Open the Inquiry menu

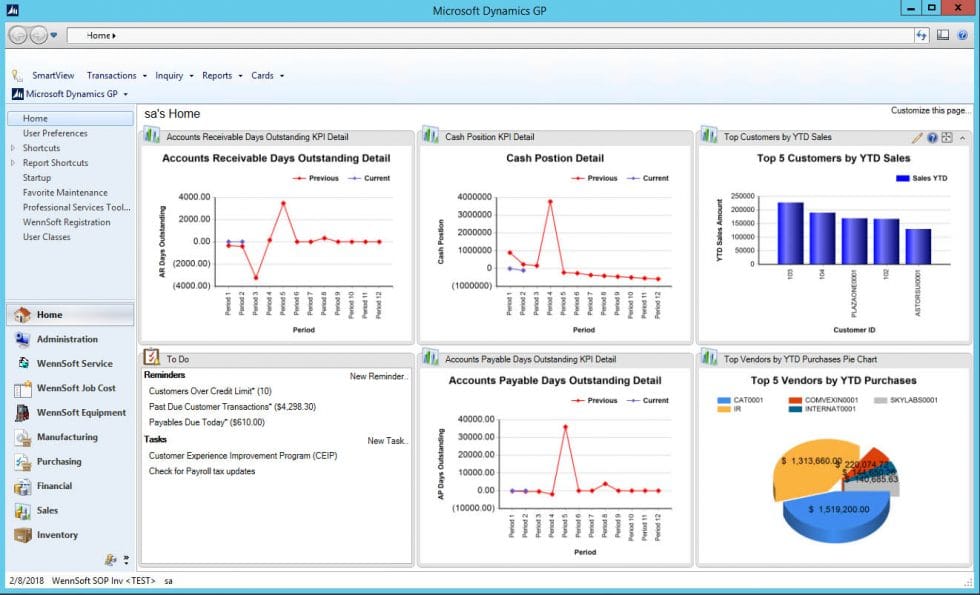(x=171, y=75)
